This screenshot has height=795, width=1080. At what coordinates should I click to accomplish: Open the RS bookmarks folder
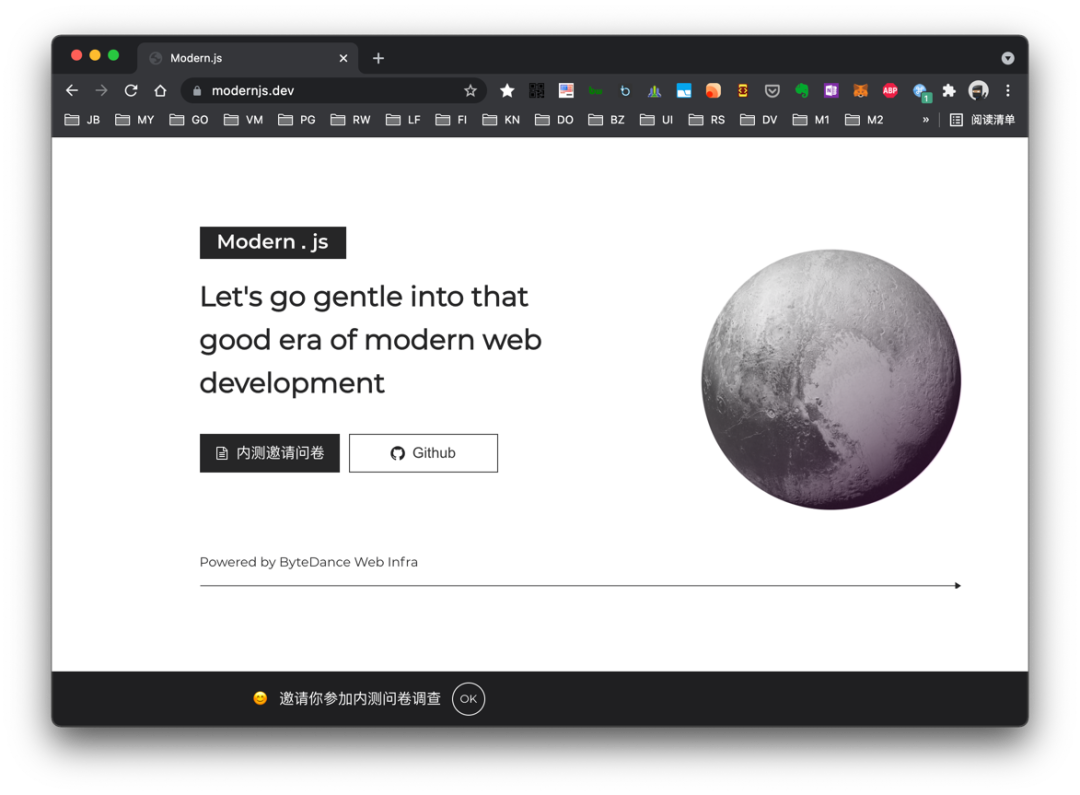click(x=707, y=120)
